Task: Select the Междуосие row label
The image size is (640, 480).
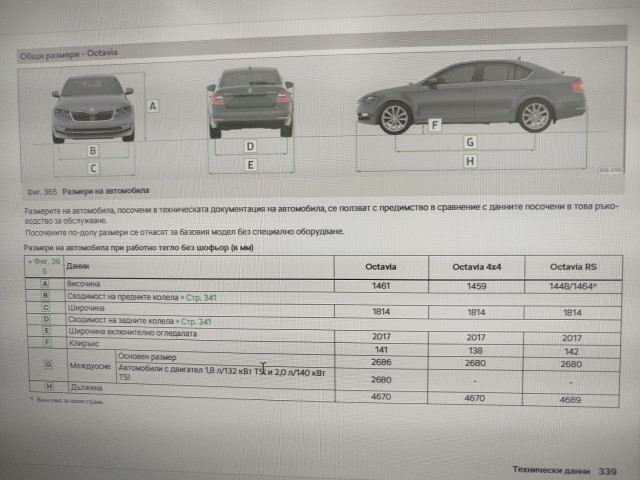Action: [x=90, y=366]
